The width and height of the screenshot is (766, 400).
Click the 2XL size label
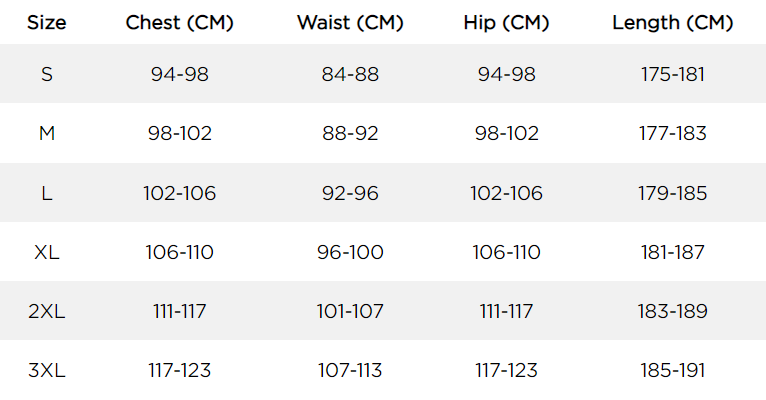click(46, 311)
